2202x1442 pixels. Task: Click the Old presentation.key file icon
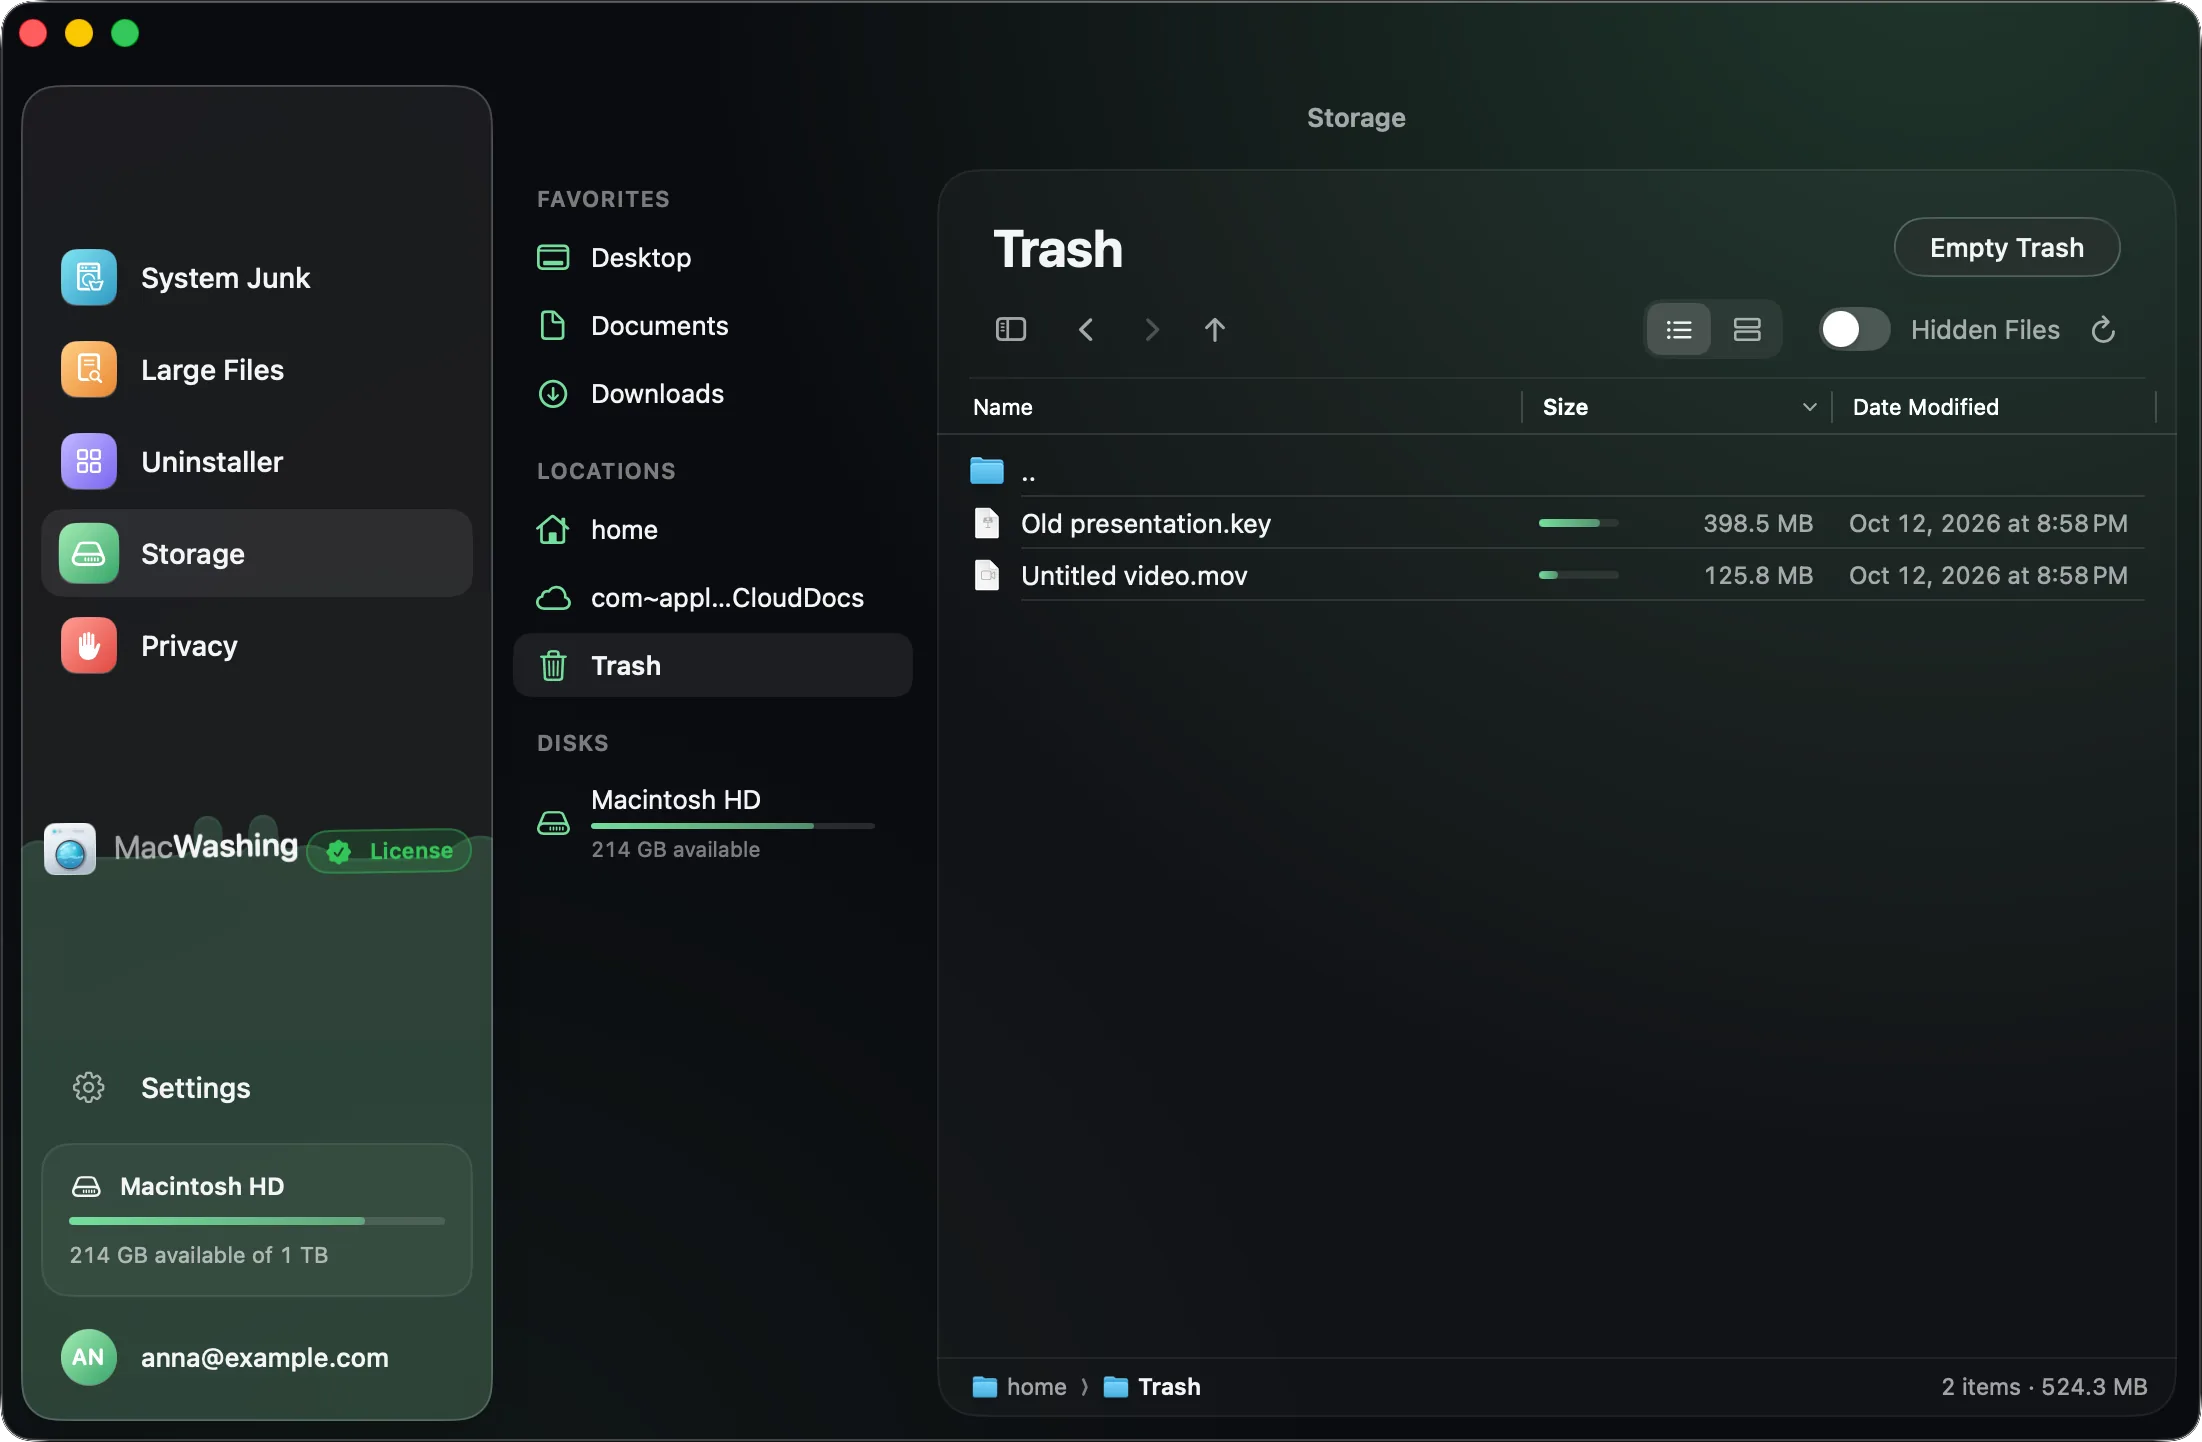987,522
